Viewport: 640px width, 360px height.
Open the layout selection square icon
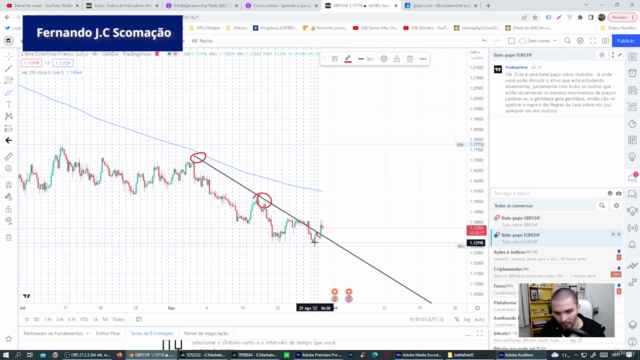[x=511, y=41]
